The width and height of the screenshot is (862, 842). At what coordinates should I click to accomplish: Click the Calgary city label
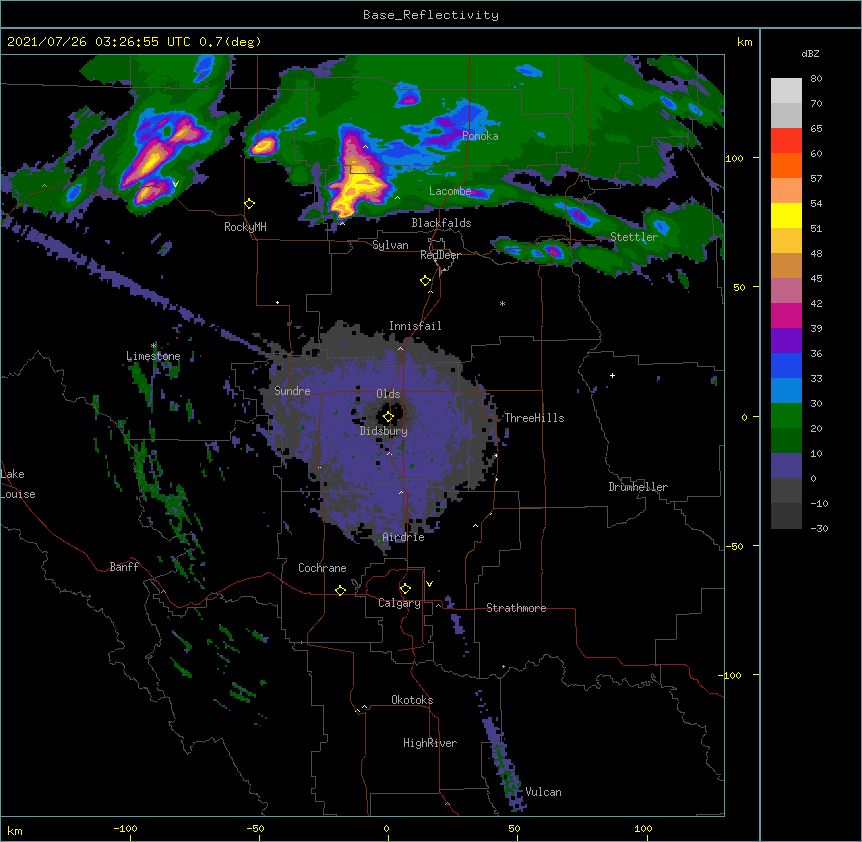click(399, 603)
